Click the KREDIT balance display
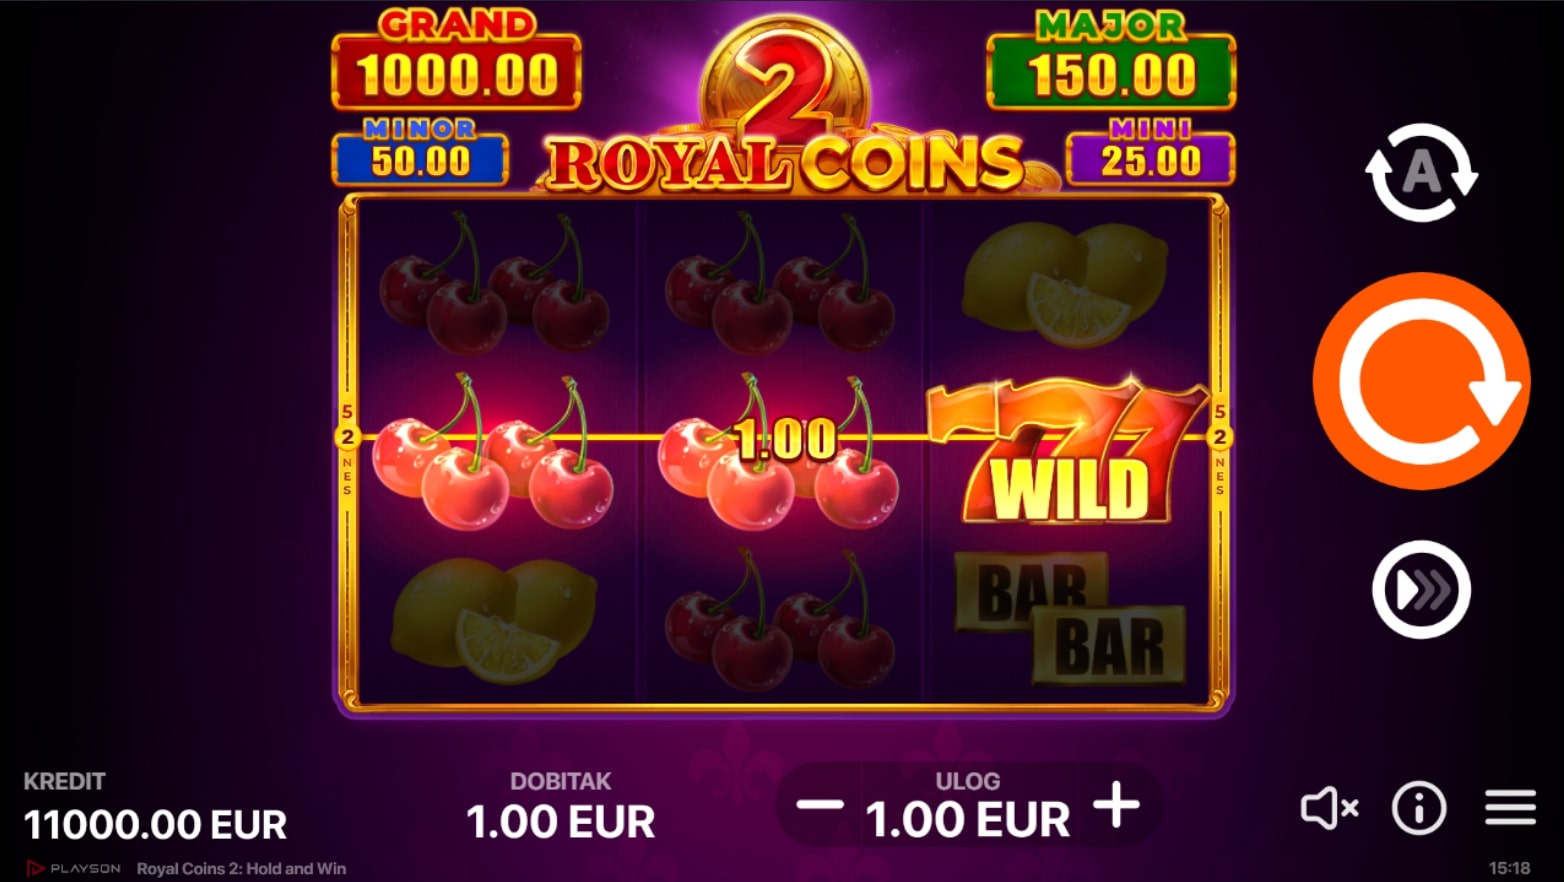This screenshot has width=1564, height=882. click(155, 810)
